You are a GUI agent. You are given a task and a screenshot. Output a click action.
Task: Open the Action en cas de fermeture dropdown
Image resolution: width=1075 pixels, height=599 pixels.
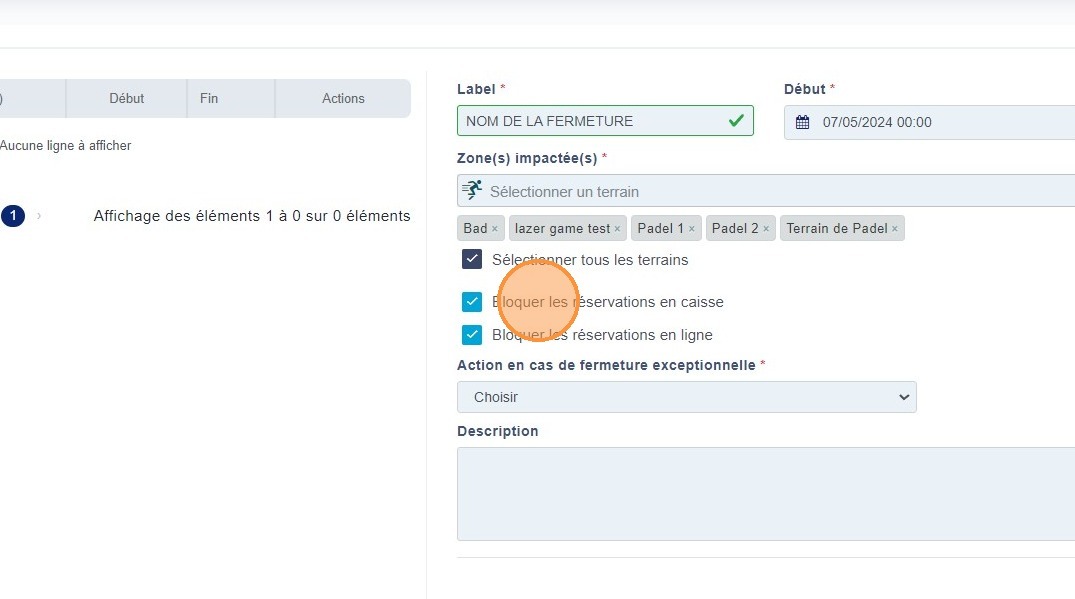(x=686, y=397)
